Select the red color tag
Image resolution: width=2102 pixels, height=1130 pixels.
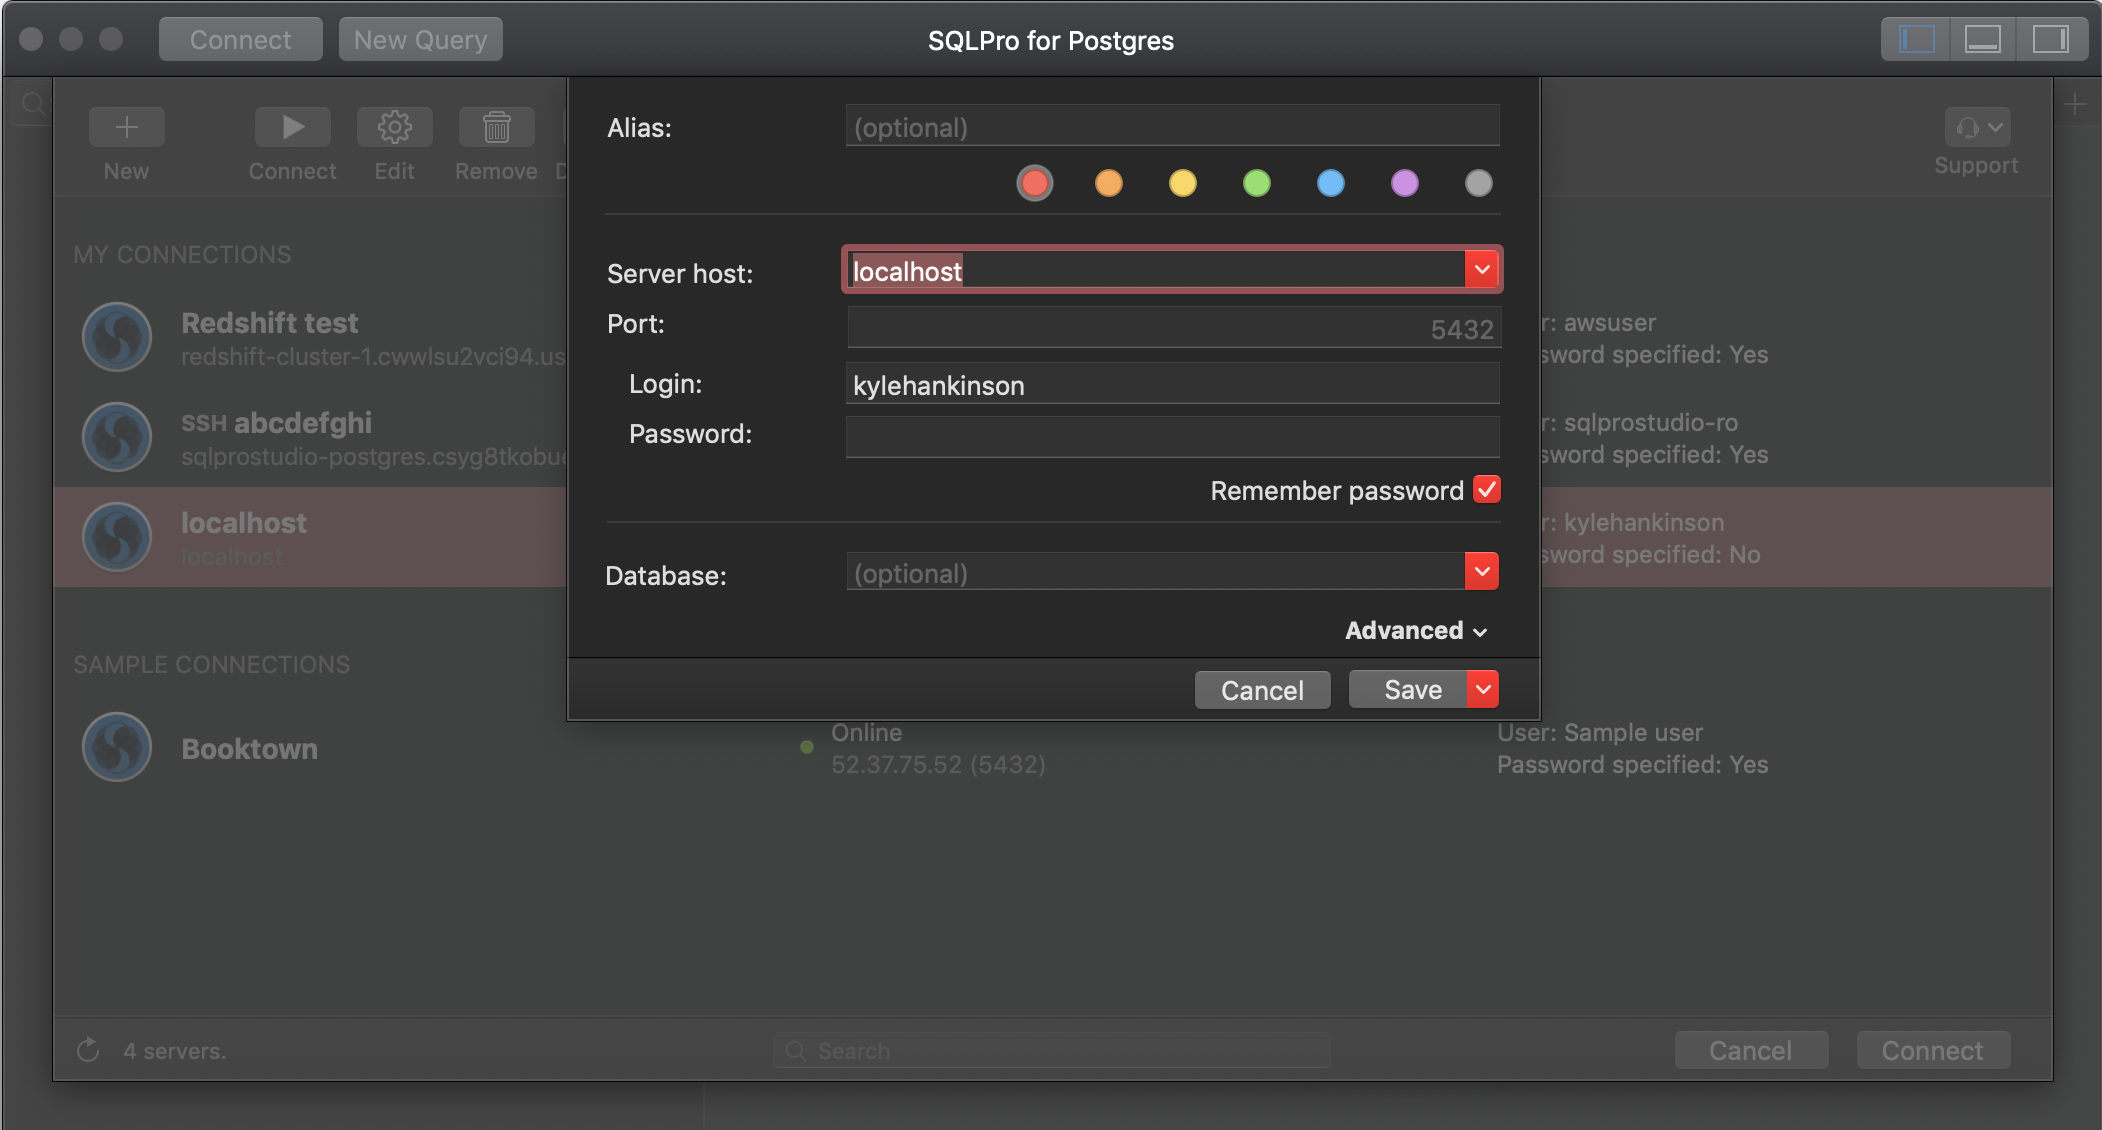(1035, 183)
